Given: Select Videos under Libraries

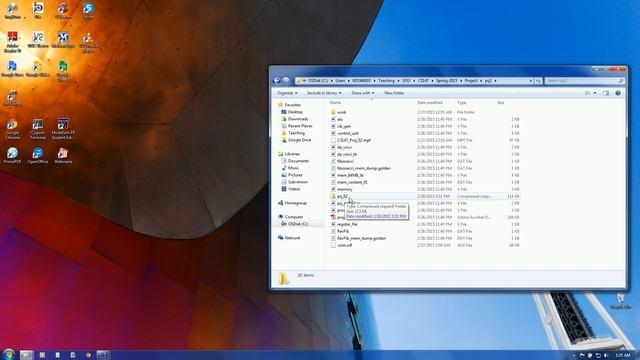Looking at the screenshot, I should click(294, 189).
